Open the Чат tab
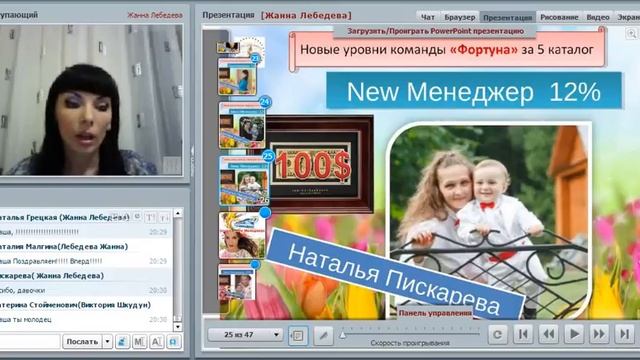Image resolution: width=640 pixels, height=360 pixels. tap(427, 17)
